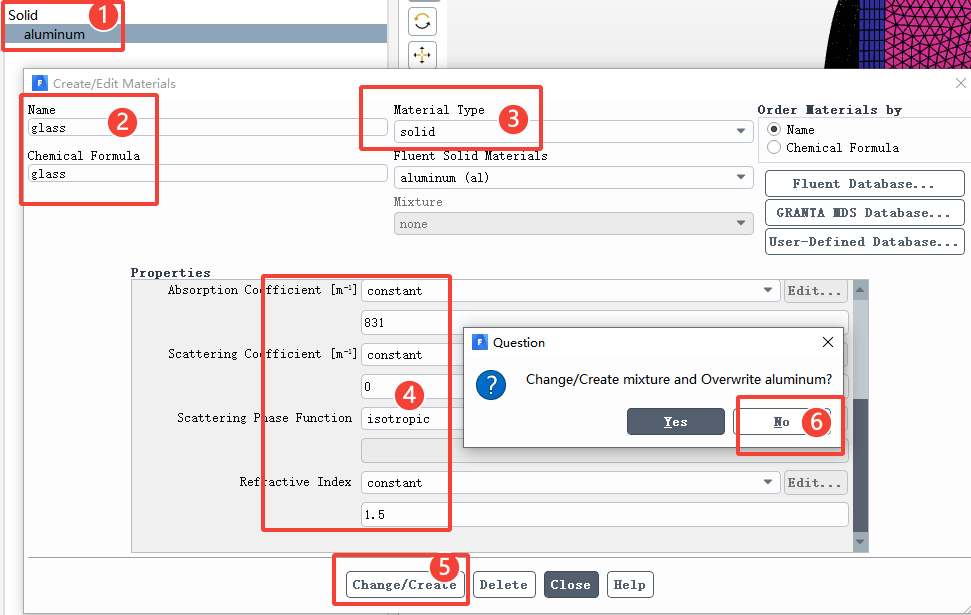The height and width of the screenshot is (615, 971).
Task: Click the rotate view icon in viewport toolbar
Action: pyautogui.click(x=422, y=22)
